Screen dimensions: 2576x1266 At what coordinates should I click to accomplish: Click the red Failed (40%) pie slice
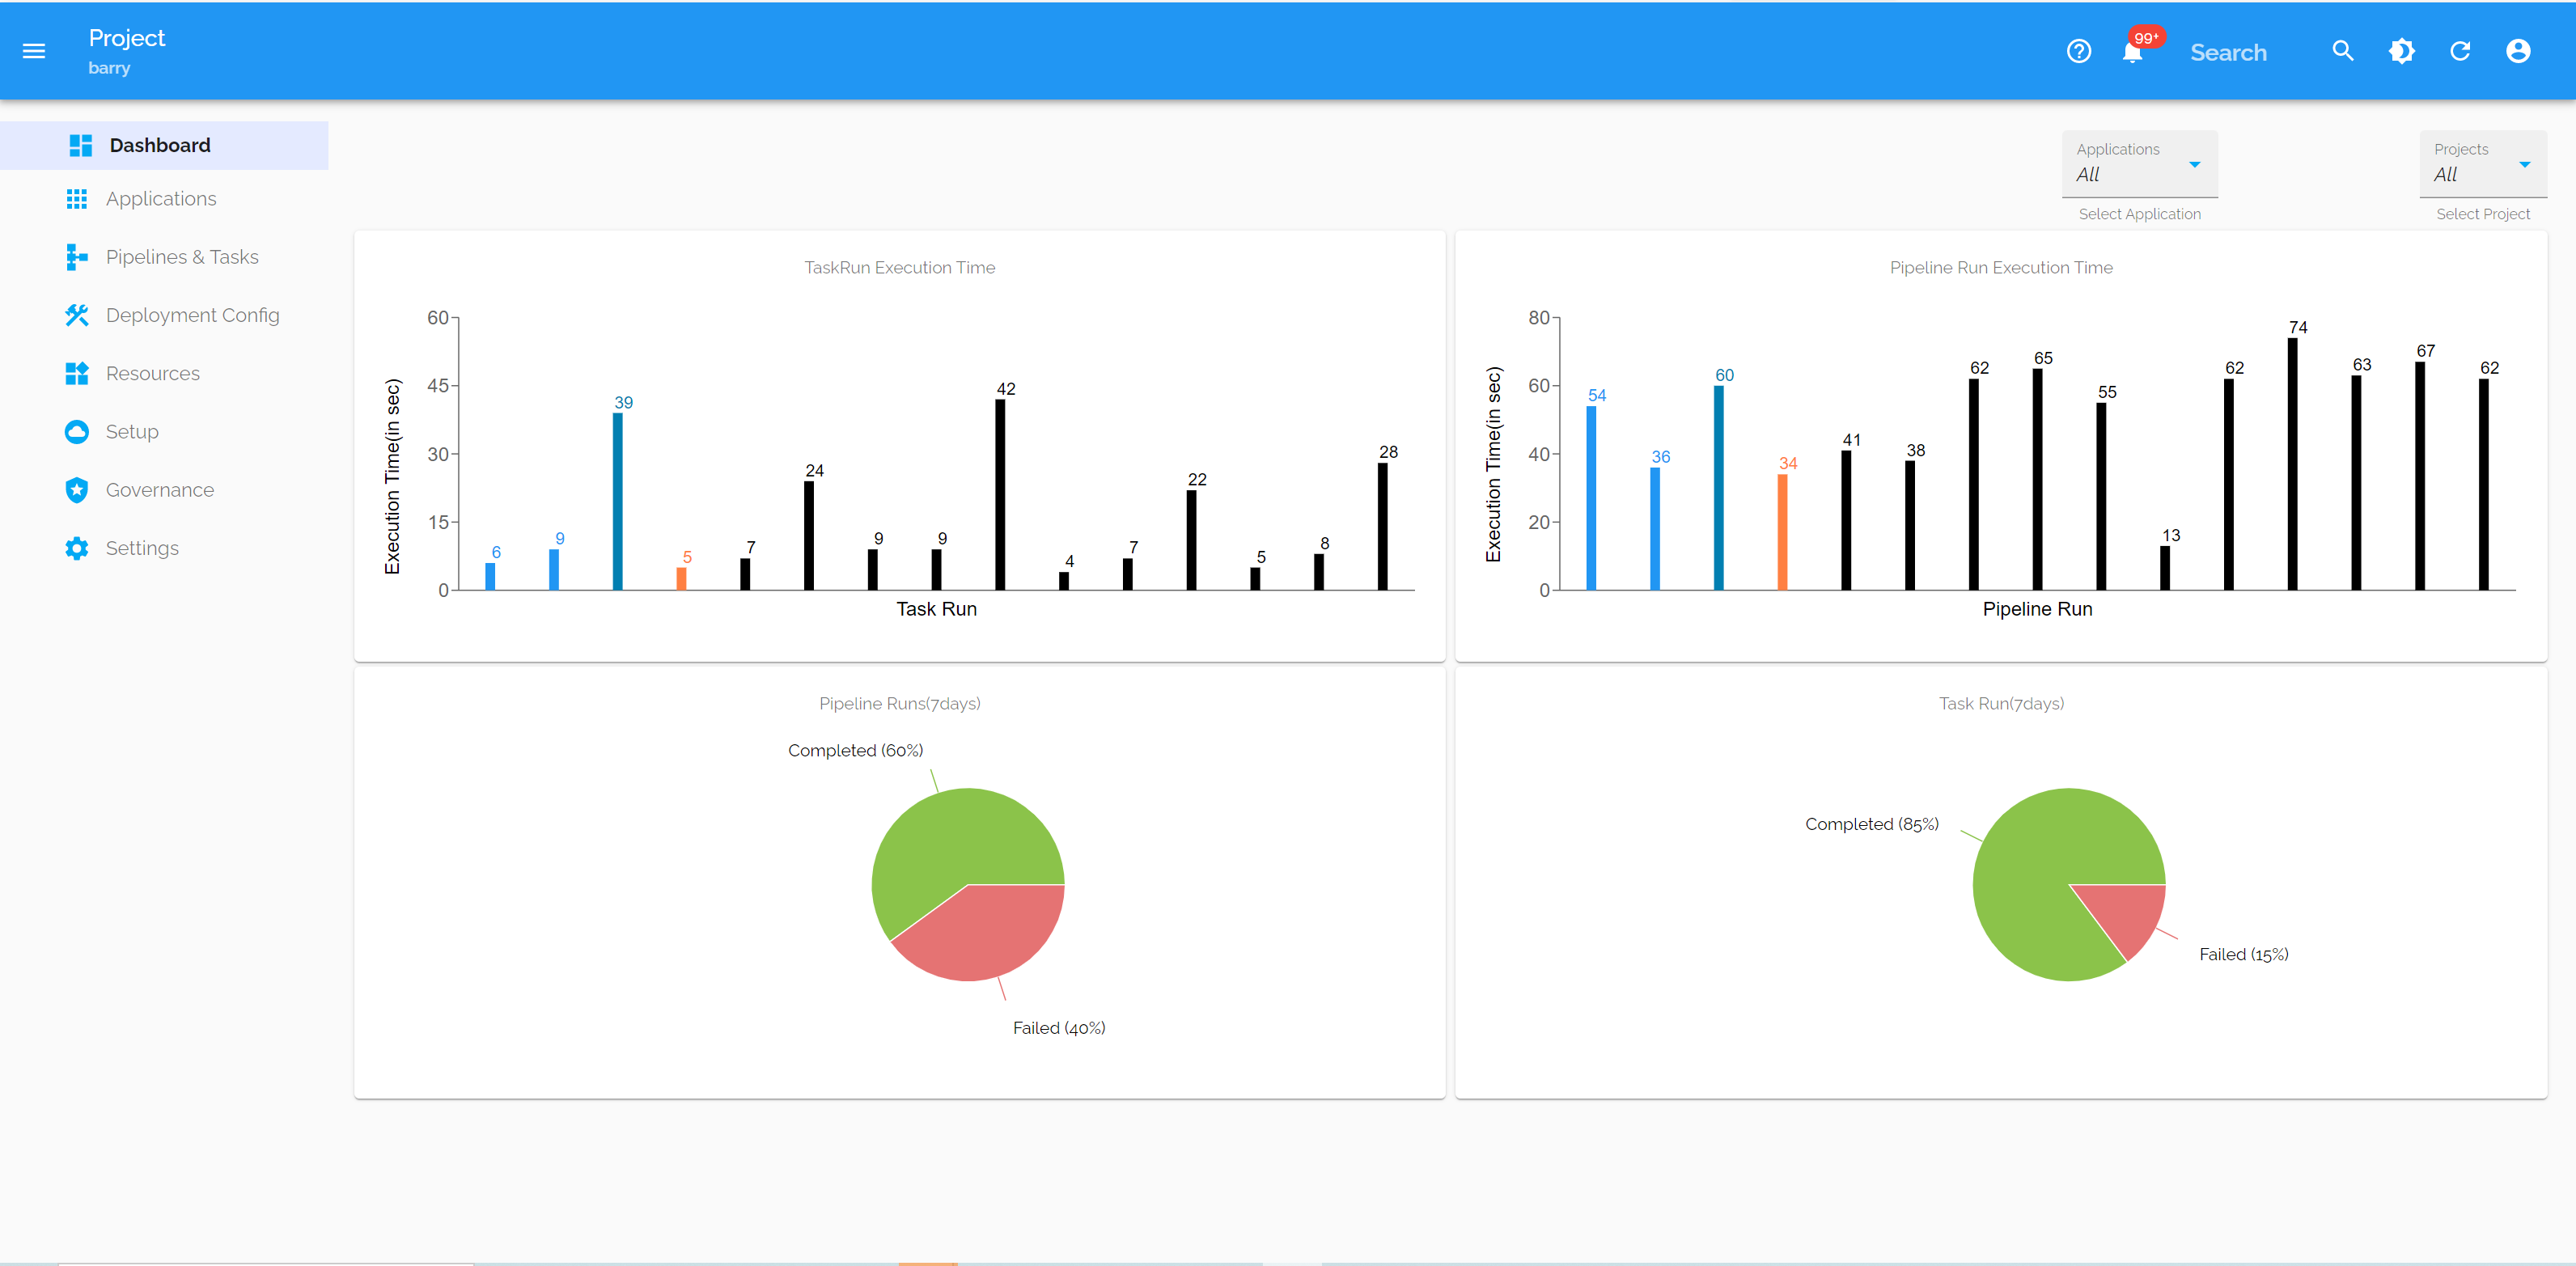click(985, 935)
